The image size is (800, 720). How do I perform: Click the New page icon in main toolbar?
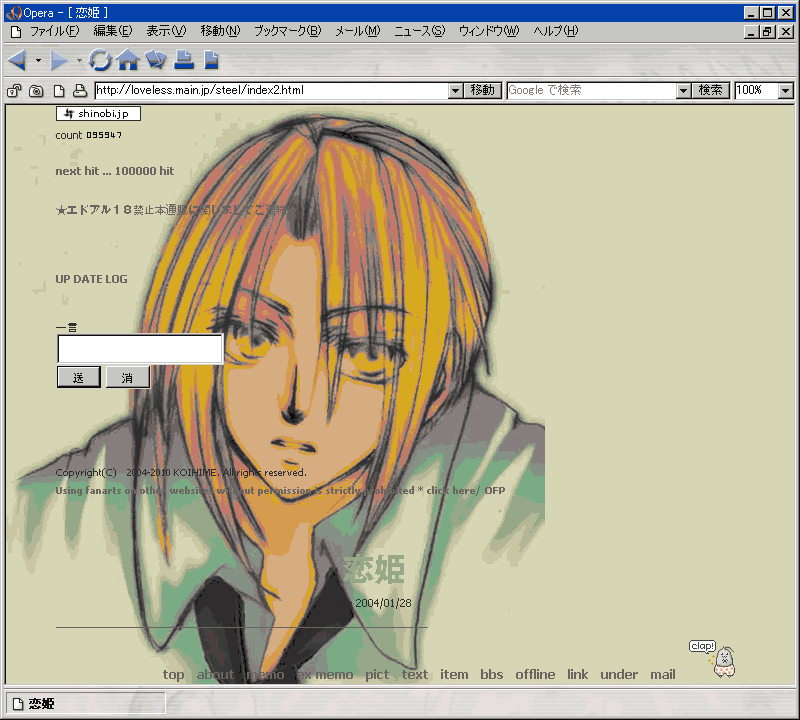click(x=211, y=60)
